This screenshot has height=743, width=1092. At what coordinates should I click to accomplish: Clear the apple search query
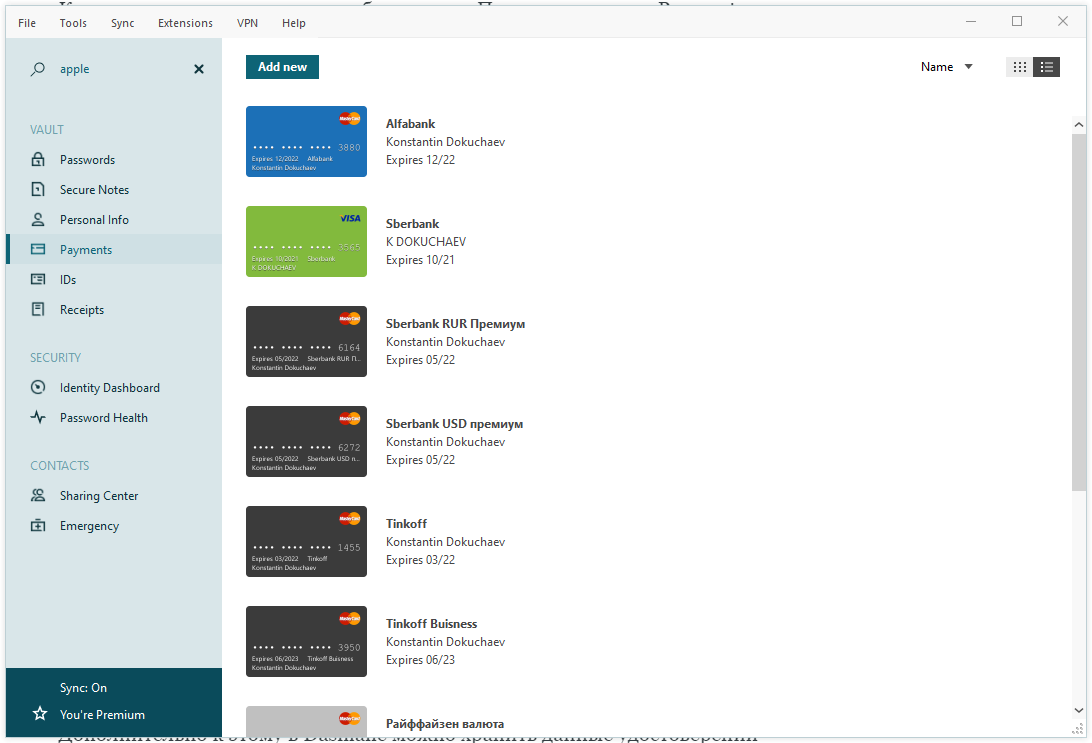(x=199, y=69)
